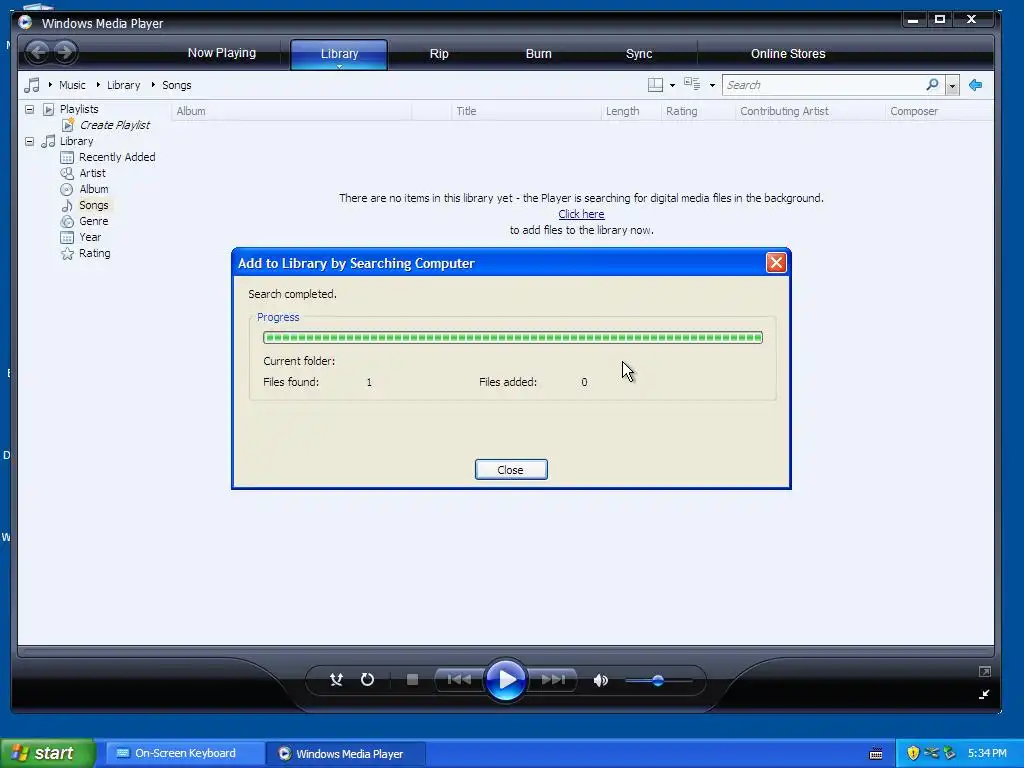
Task: Sort by the Composer column header
Action: (939, 111)
